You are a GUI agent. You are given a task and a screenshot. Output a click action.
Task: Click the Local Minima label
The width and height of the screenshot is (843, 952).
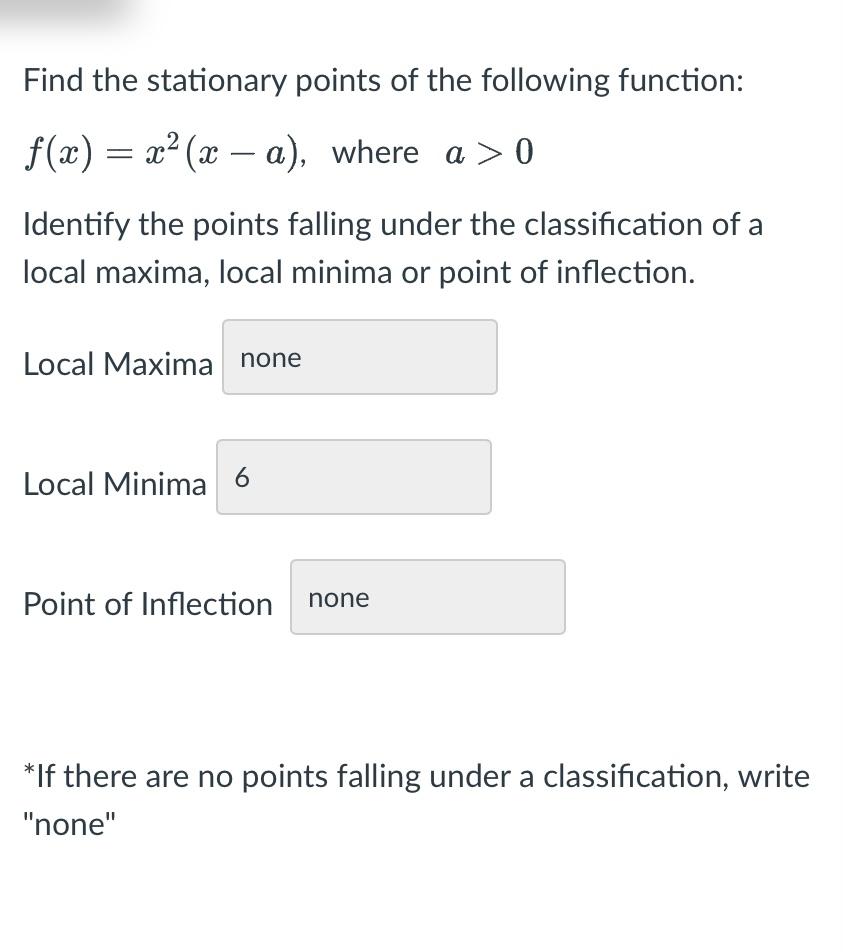(114, 484)
